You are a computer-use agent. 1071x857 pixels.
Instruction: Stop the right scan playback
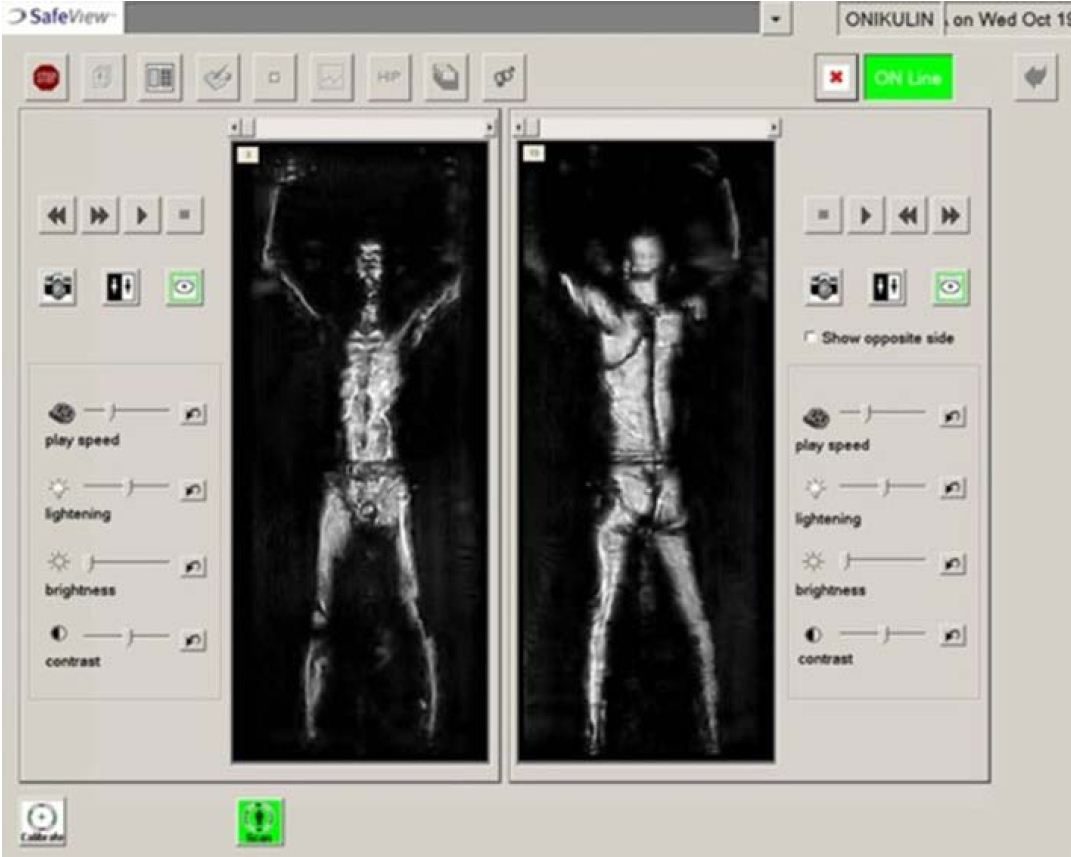pos(823,216)
